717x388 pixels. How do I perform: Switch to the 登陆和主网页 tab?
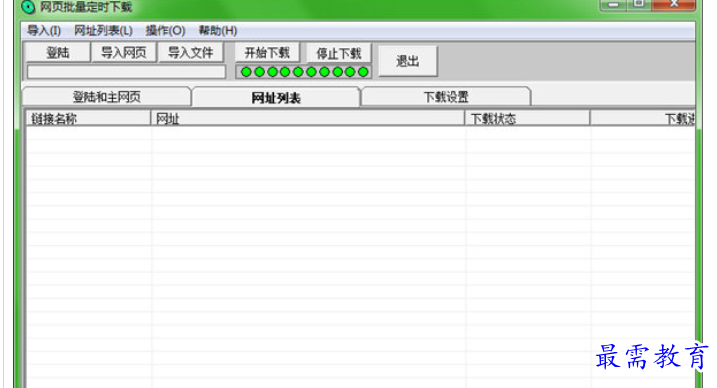click(106, 97)
